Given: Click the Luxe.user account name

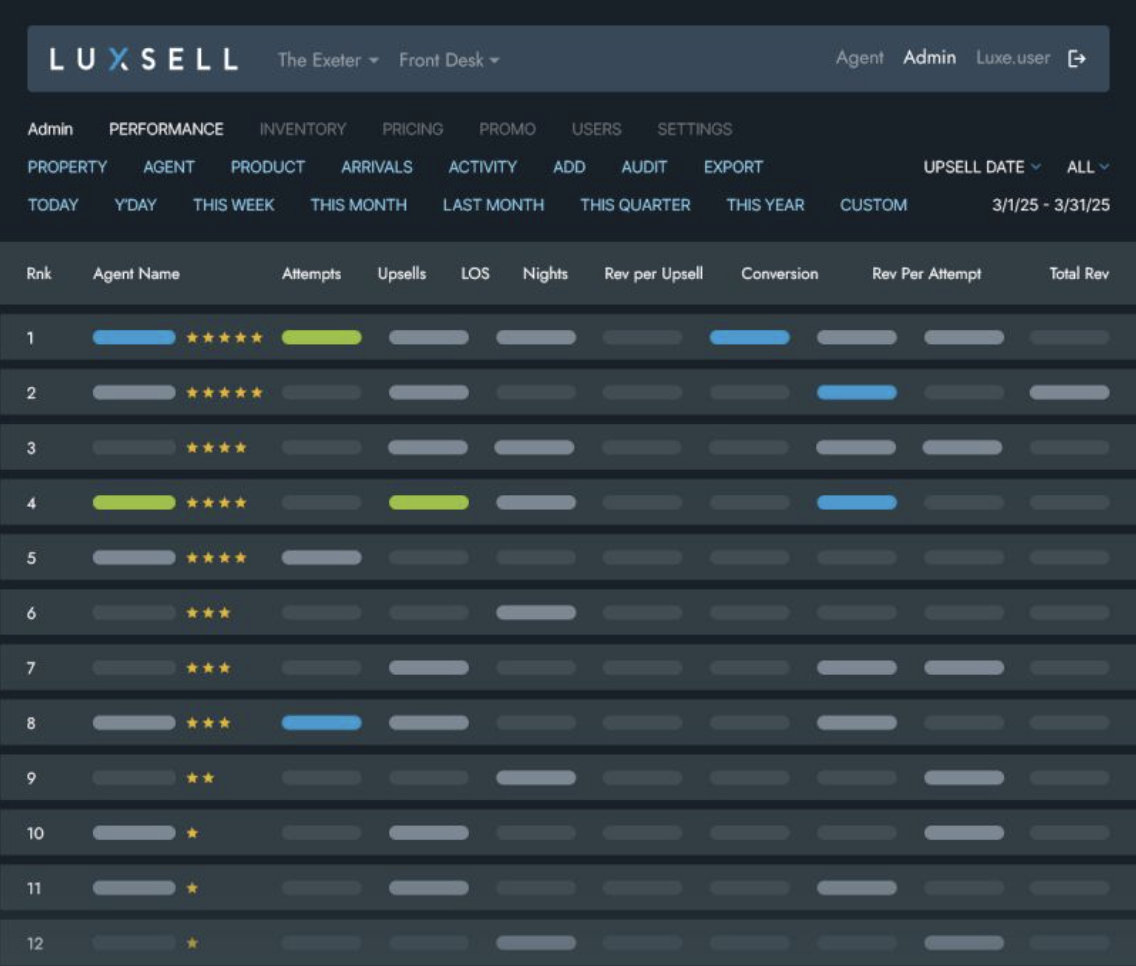Looking at the screenshot, I should 1013,57.
